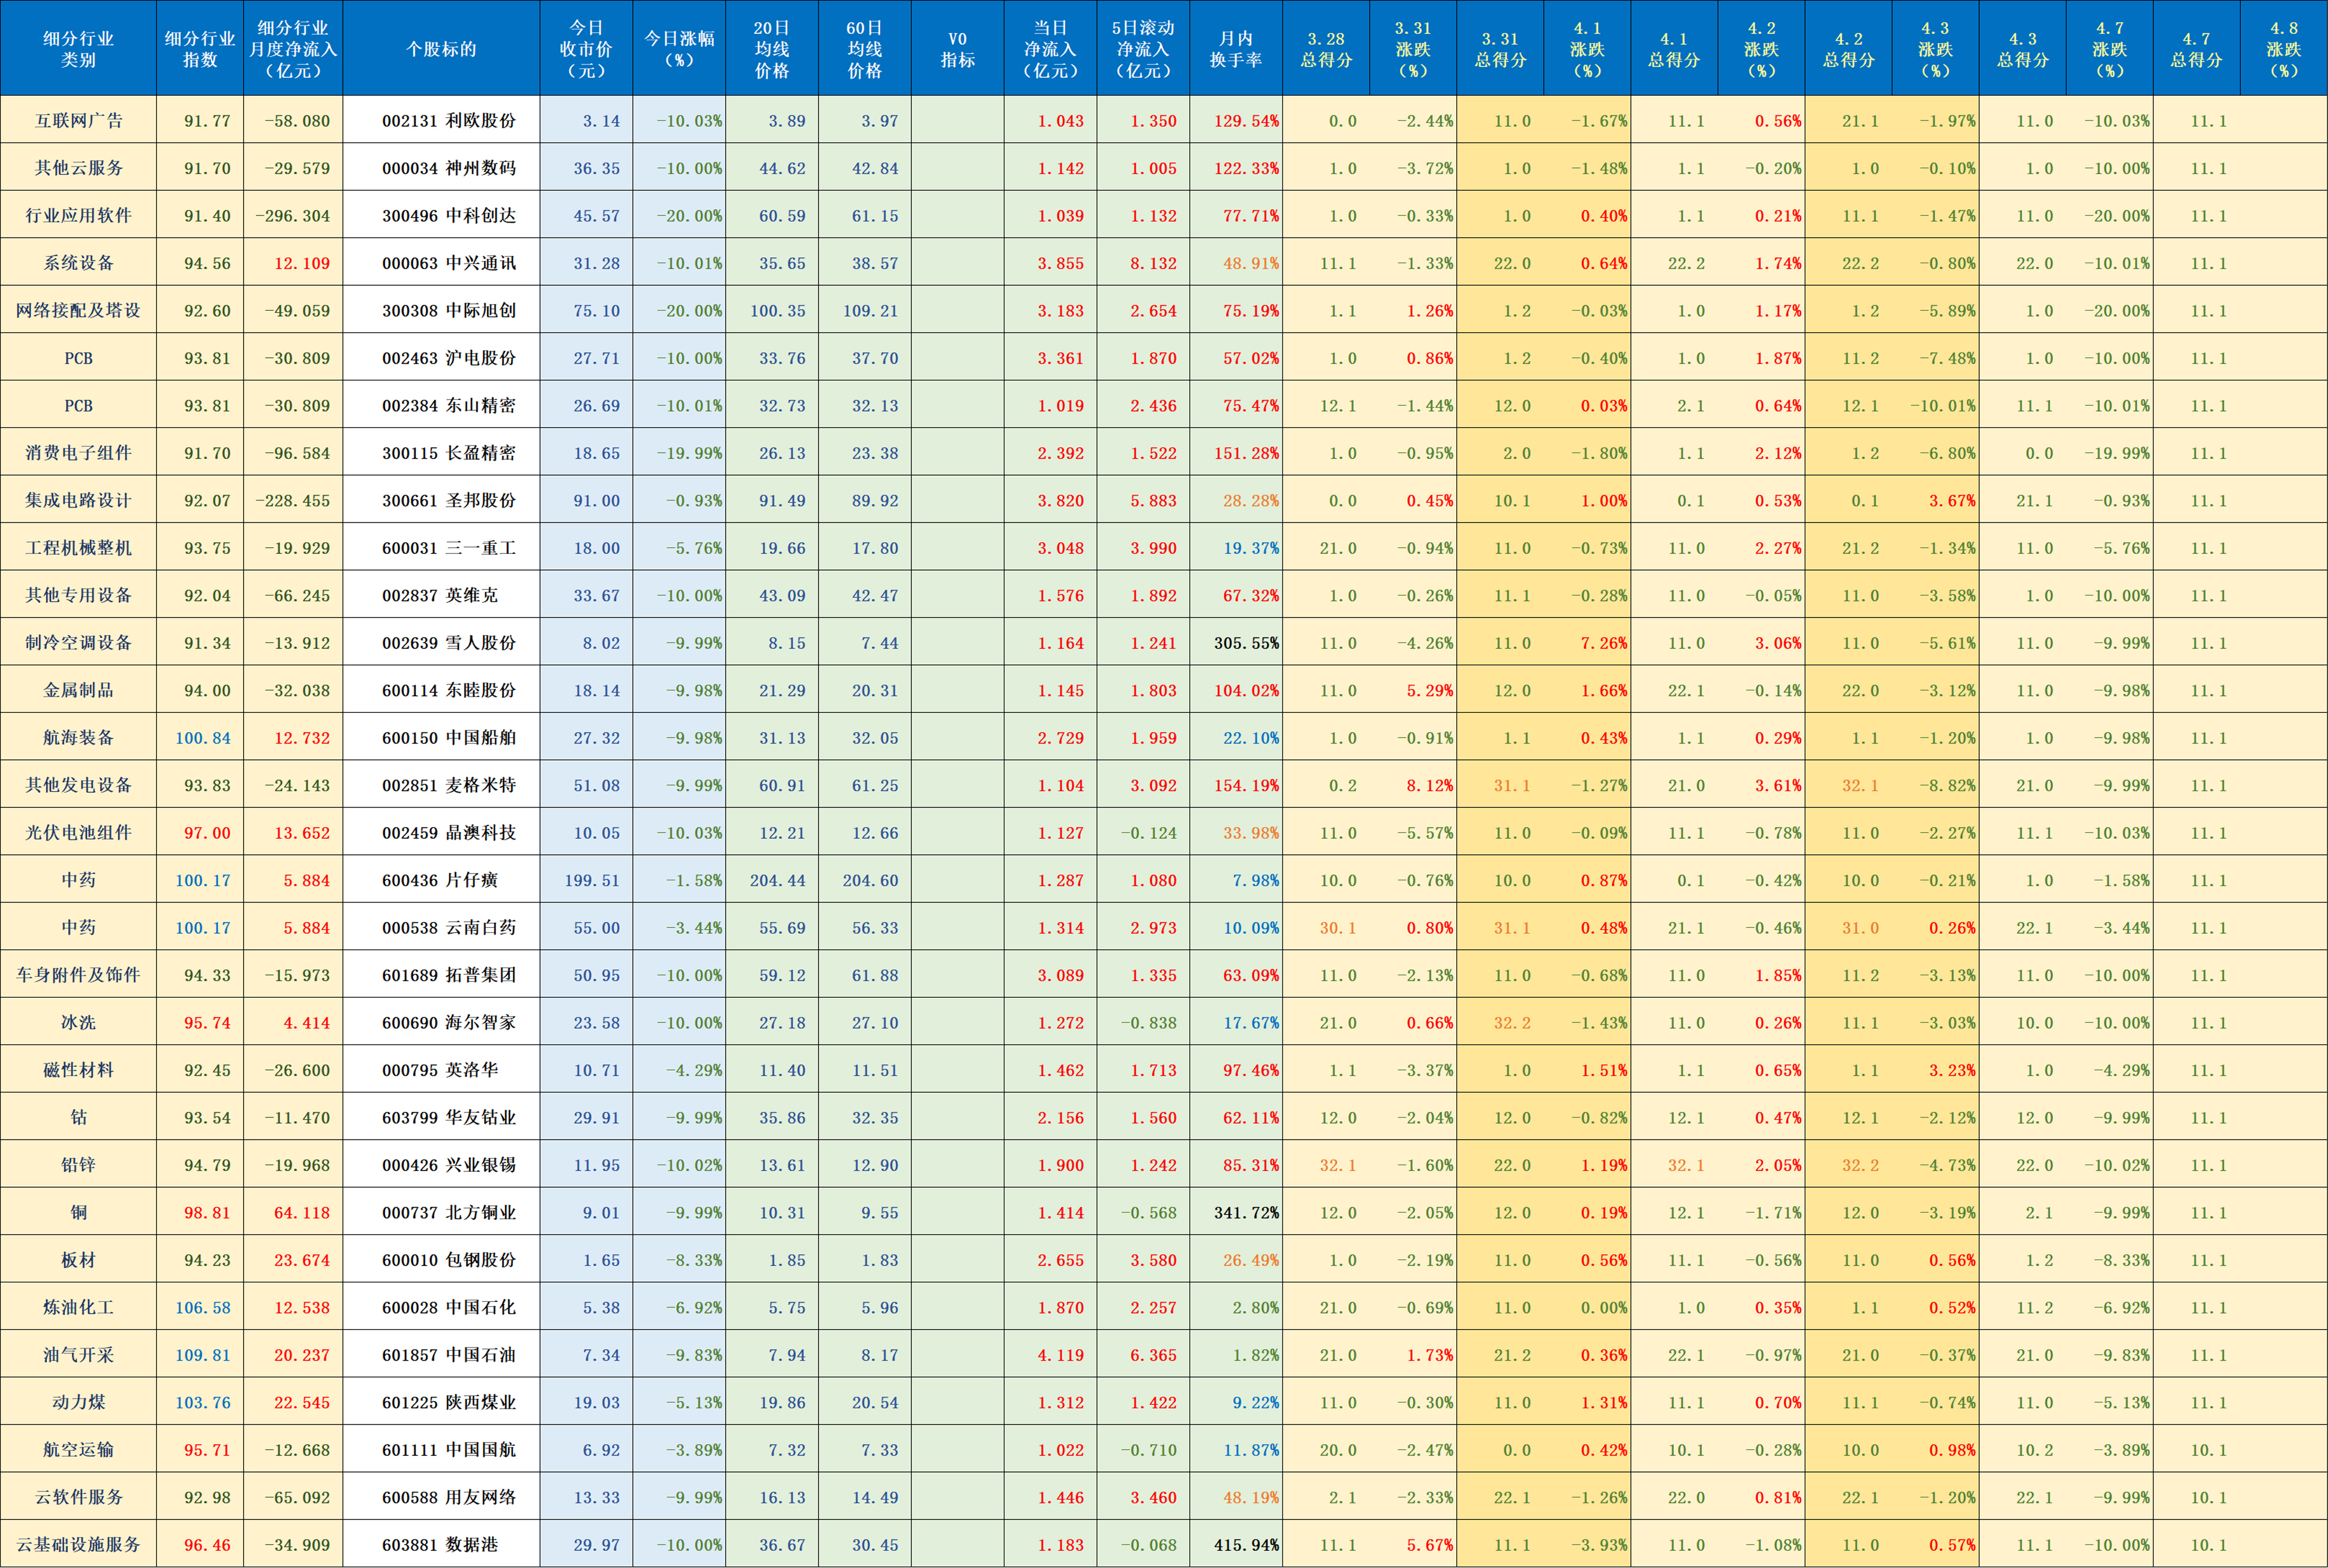
Task: Click monthly net inflow value -228.455
Action: click(293, 500)
